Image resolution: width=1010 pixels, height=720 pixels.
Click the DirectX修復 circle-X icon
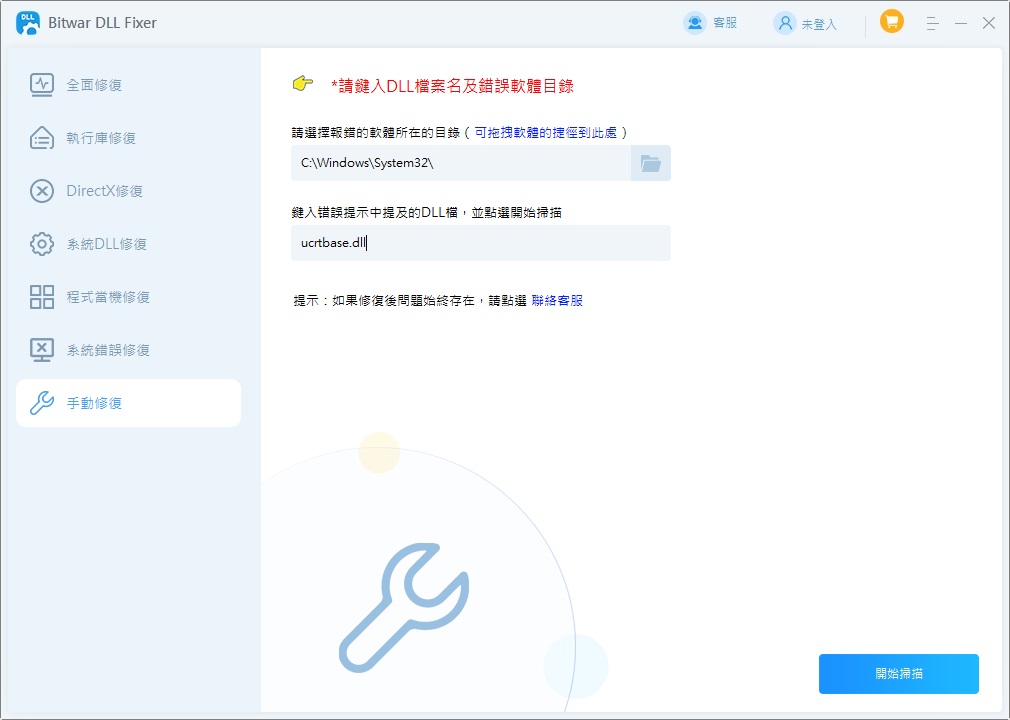tap(42, 191)
